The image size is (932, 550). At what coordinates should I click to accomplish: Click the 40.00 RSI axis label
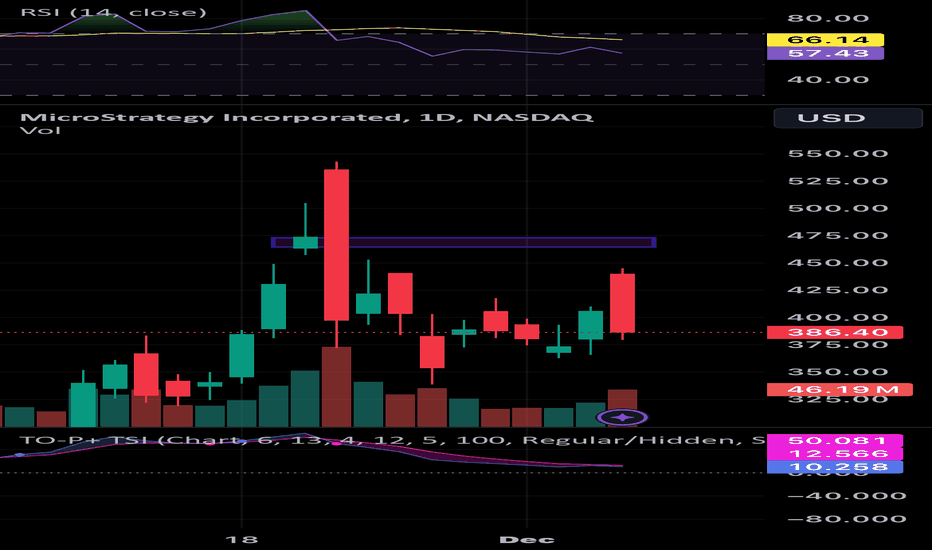[x=828, y=80]
